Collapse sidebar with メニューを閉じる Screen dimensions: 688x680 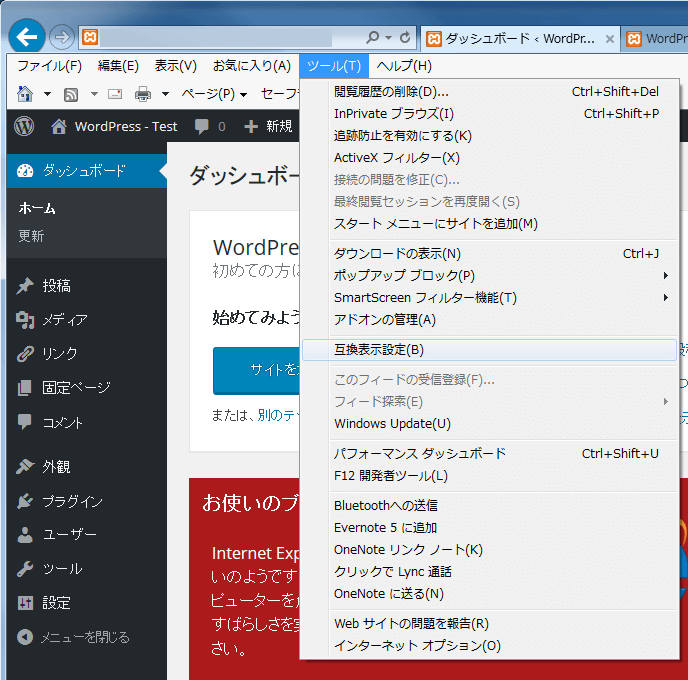84,637
